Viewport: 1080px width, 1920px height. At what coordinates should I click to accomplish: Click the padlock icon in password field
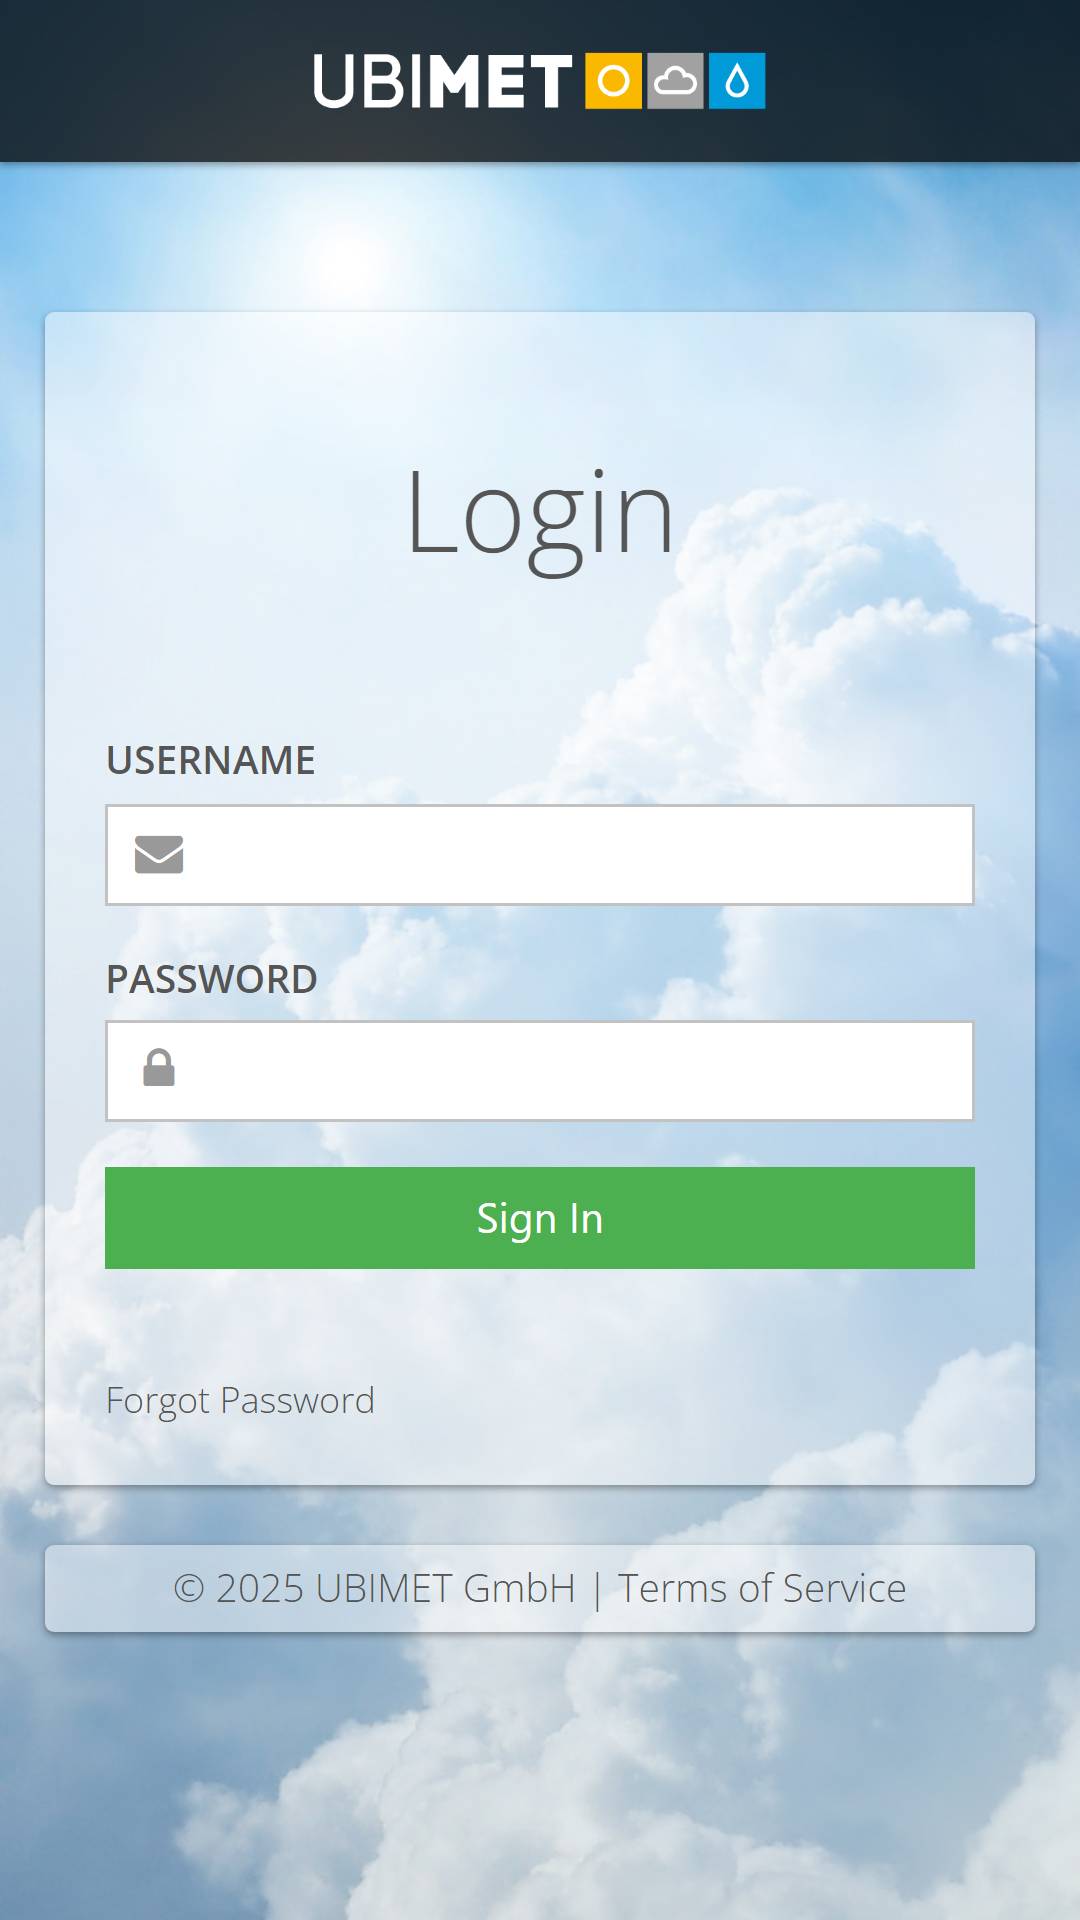[159, 1067]
